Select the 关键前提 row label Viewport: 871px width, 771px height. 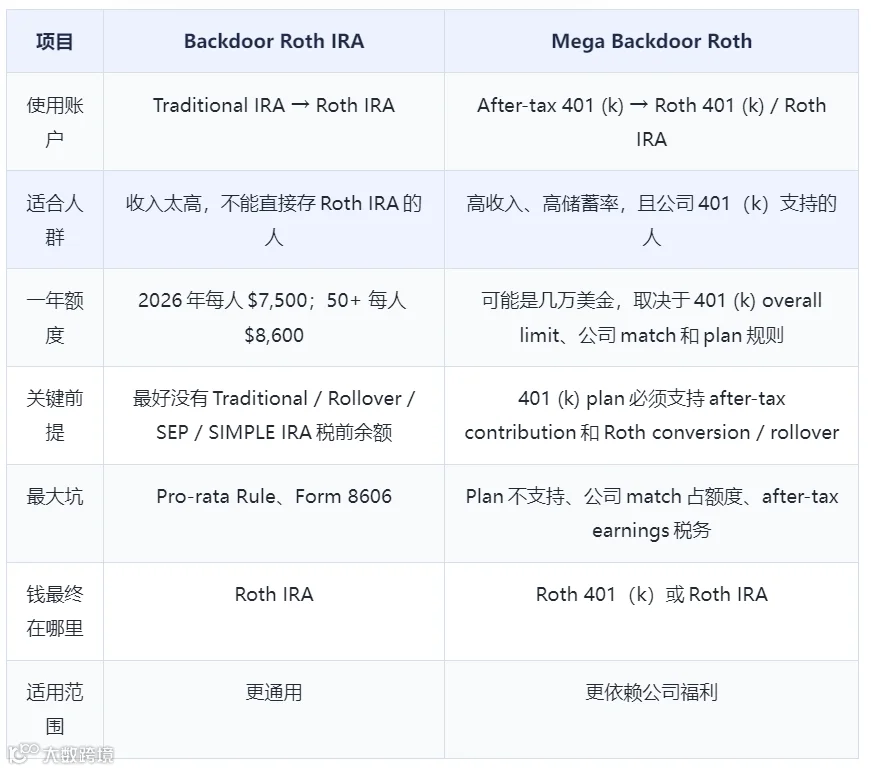pos(55,415)
